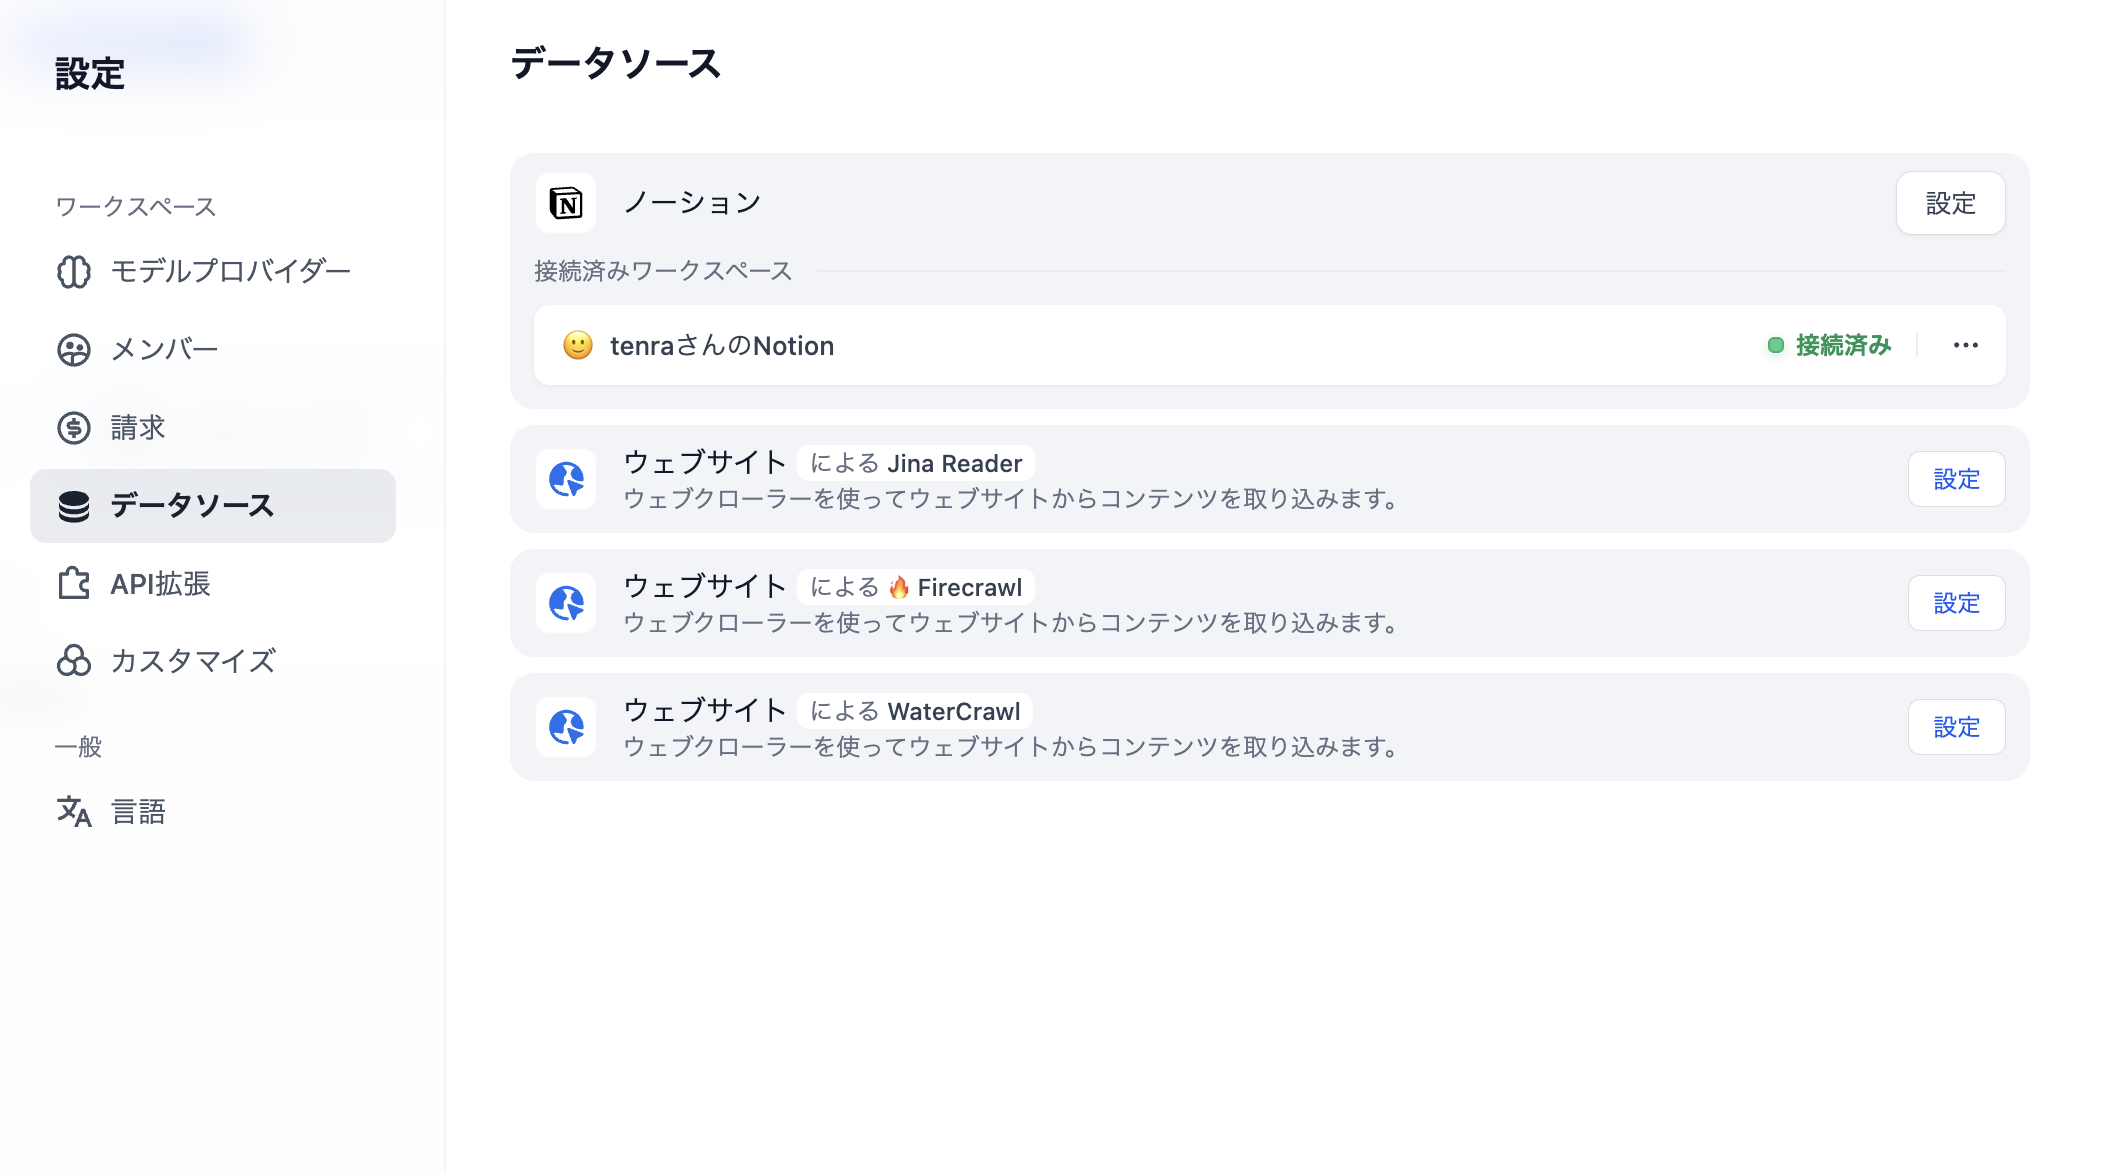Click the 設定 button for ノーション
2102x1174 pixels.
tap(1951, 203)
